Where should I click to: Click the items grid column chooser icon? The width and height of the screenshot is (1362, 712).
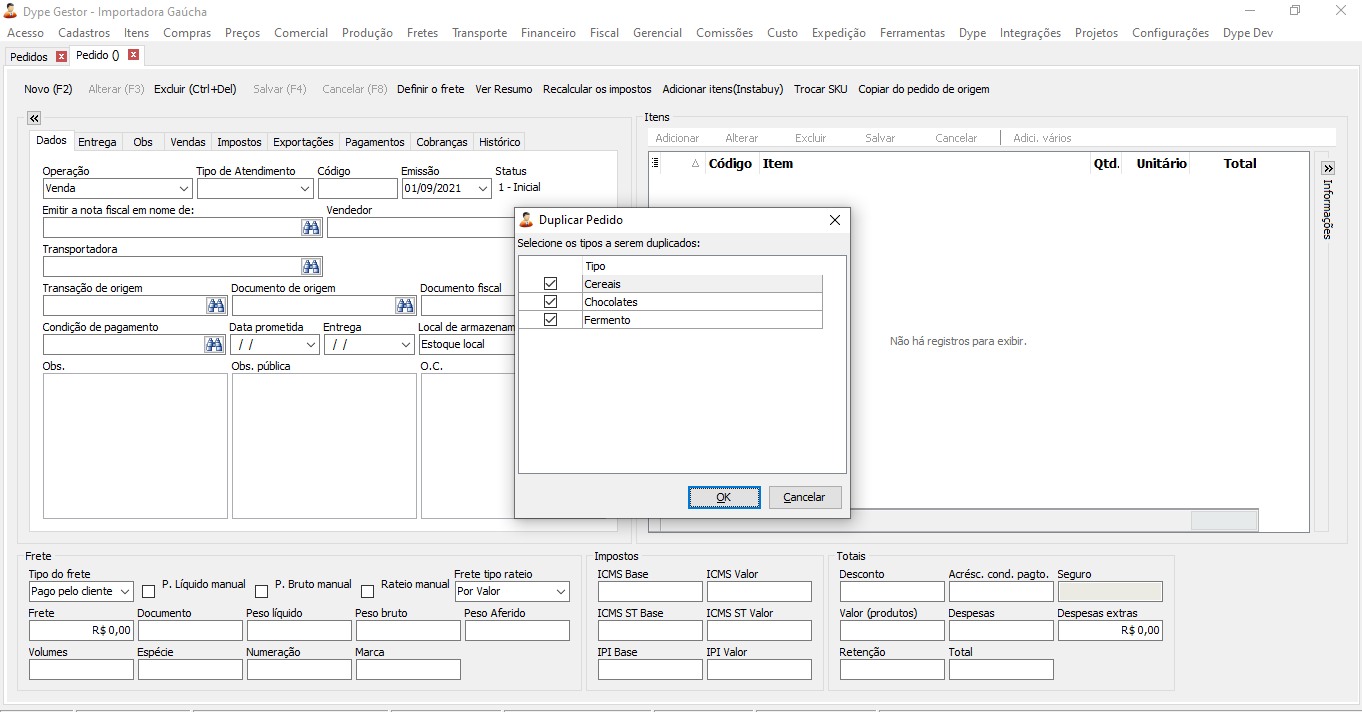pos(655,162)
